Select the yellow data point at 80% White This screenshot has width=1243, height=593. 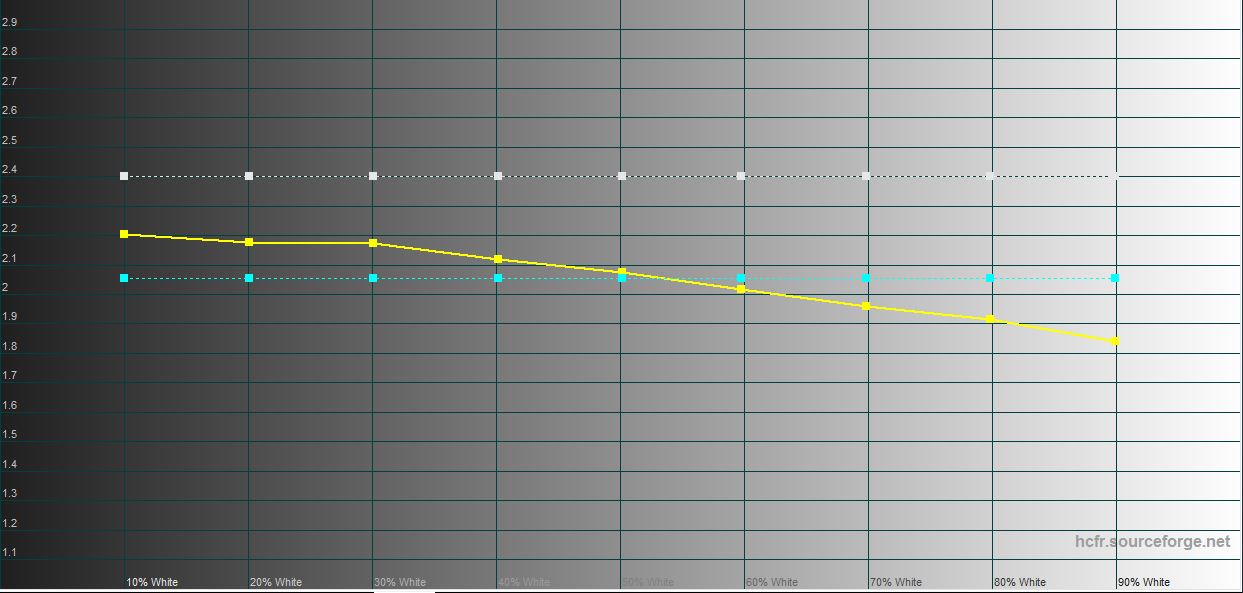pos(990,319)
